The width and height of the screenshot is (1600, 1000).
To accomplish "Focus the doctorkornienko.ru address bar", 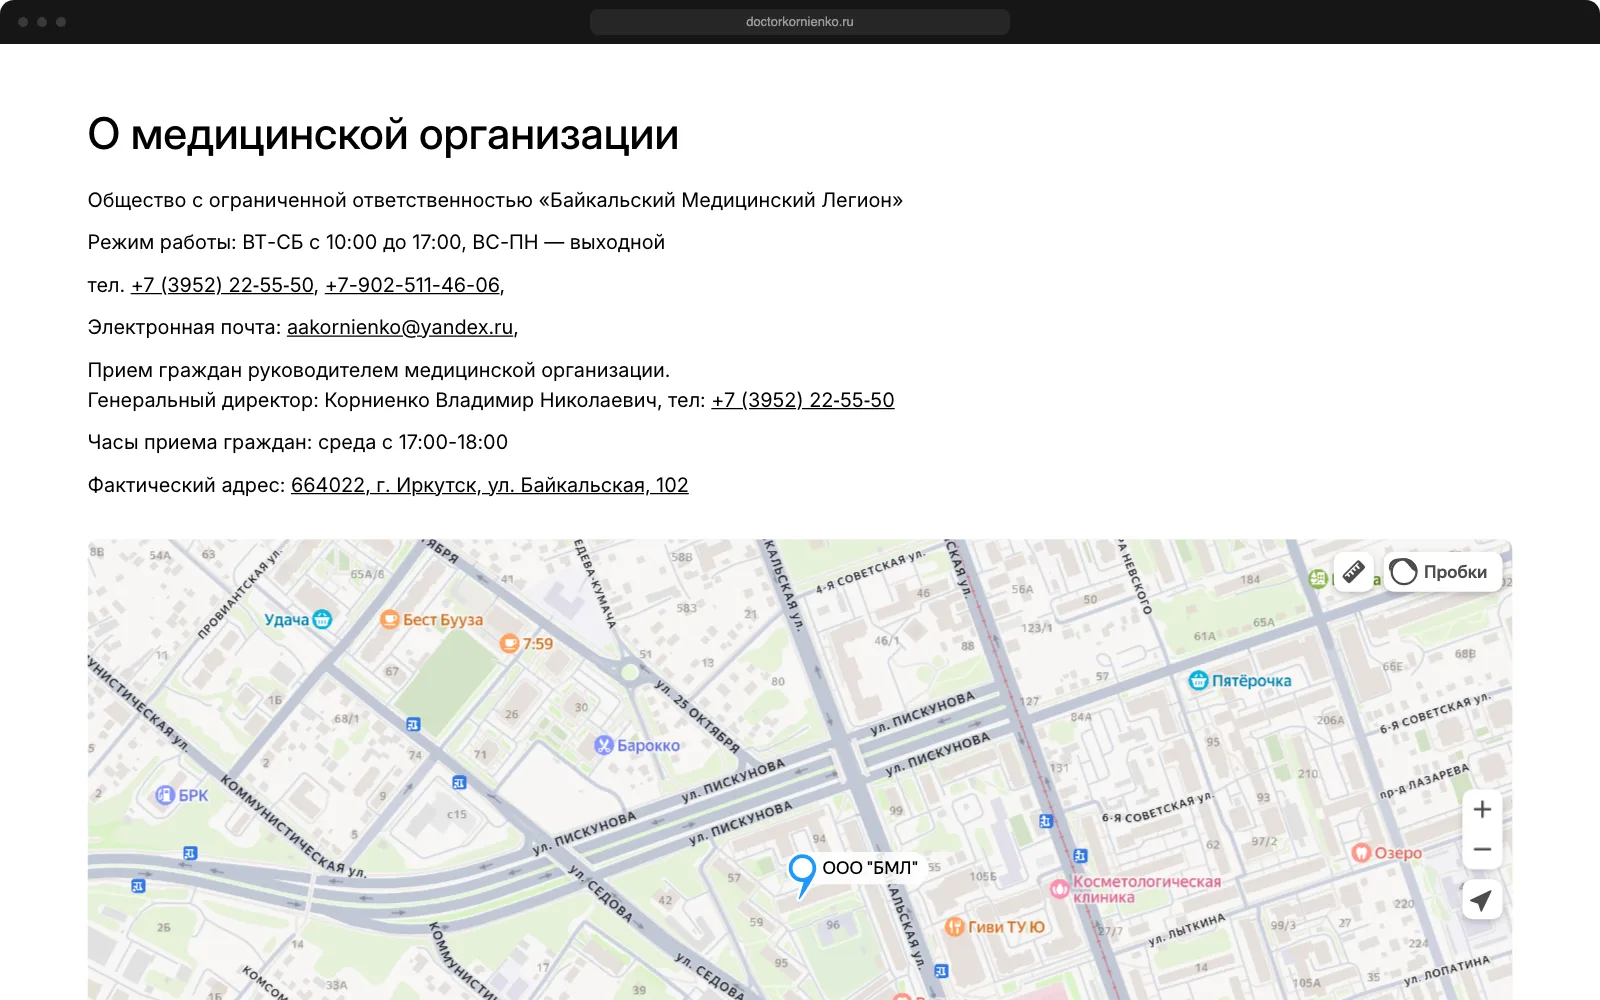I will (800, 21).
